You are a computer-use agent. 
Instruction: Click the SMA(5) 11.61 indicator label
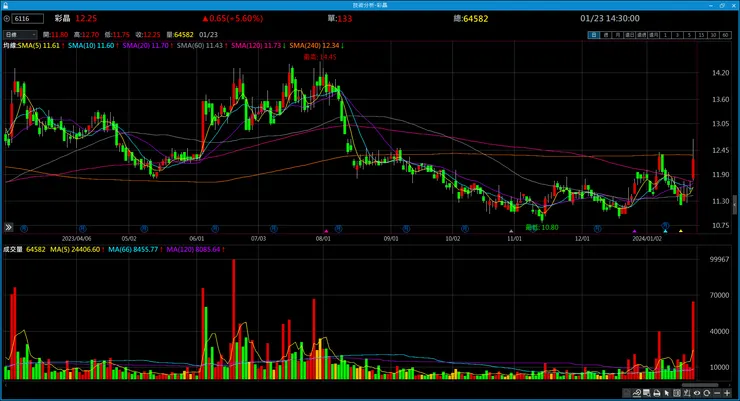40,46
